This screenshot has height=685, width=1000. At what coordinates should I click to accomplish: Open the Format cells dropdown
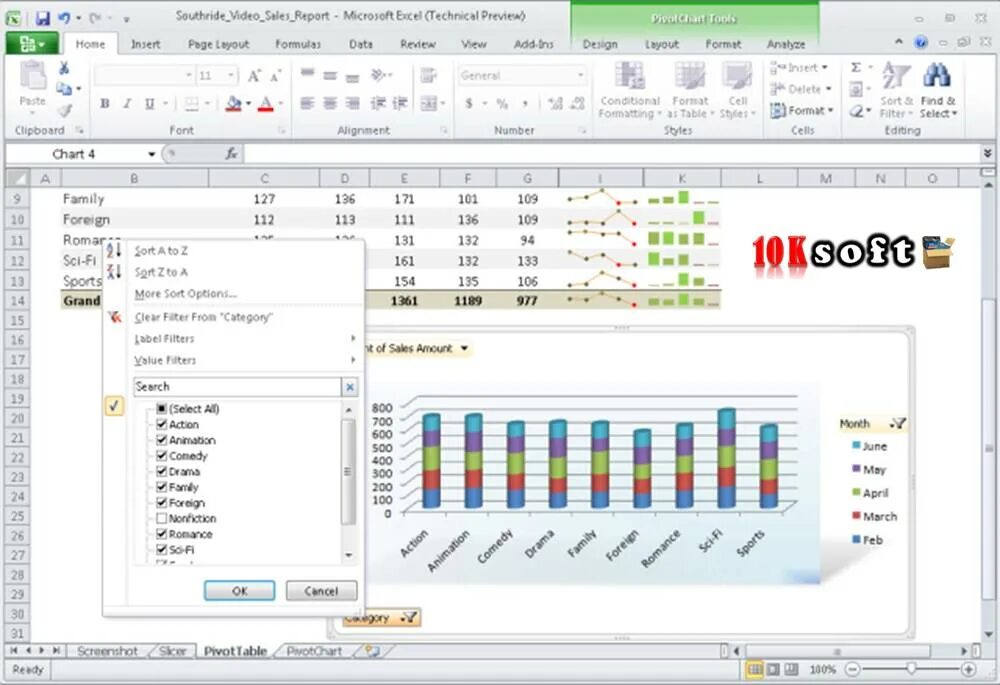(802, 111)
